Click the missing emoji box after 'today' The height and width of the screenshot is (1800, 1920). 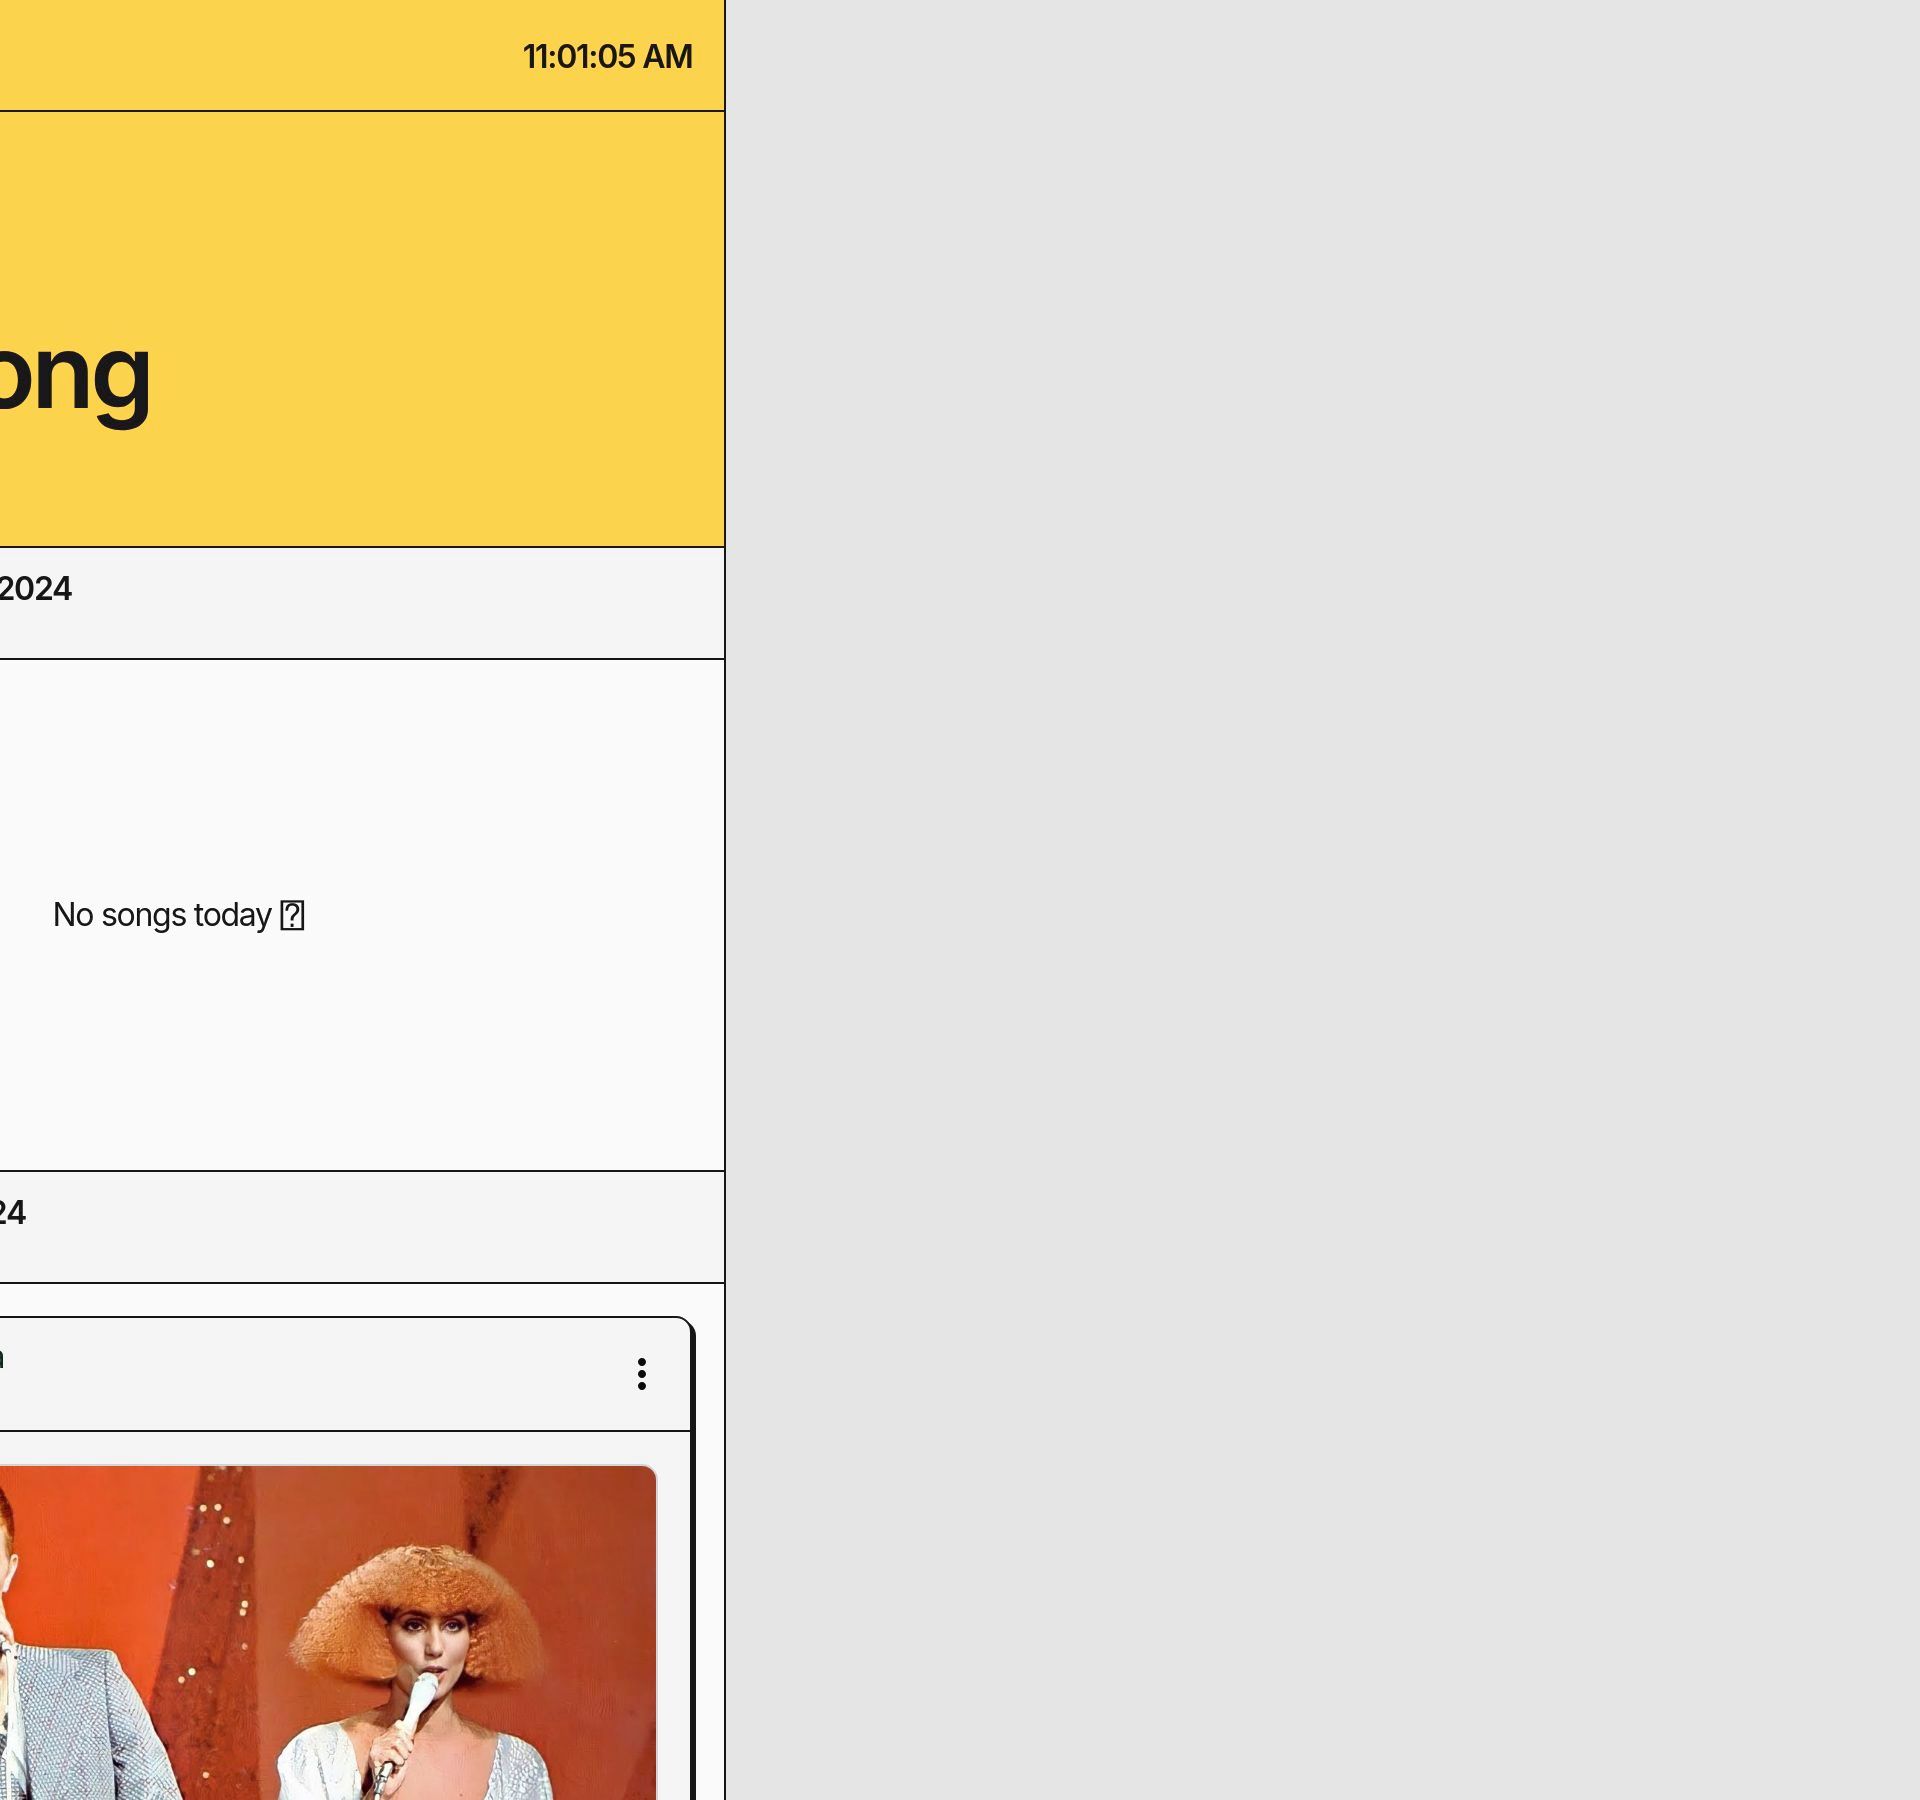pos(292,915)
